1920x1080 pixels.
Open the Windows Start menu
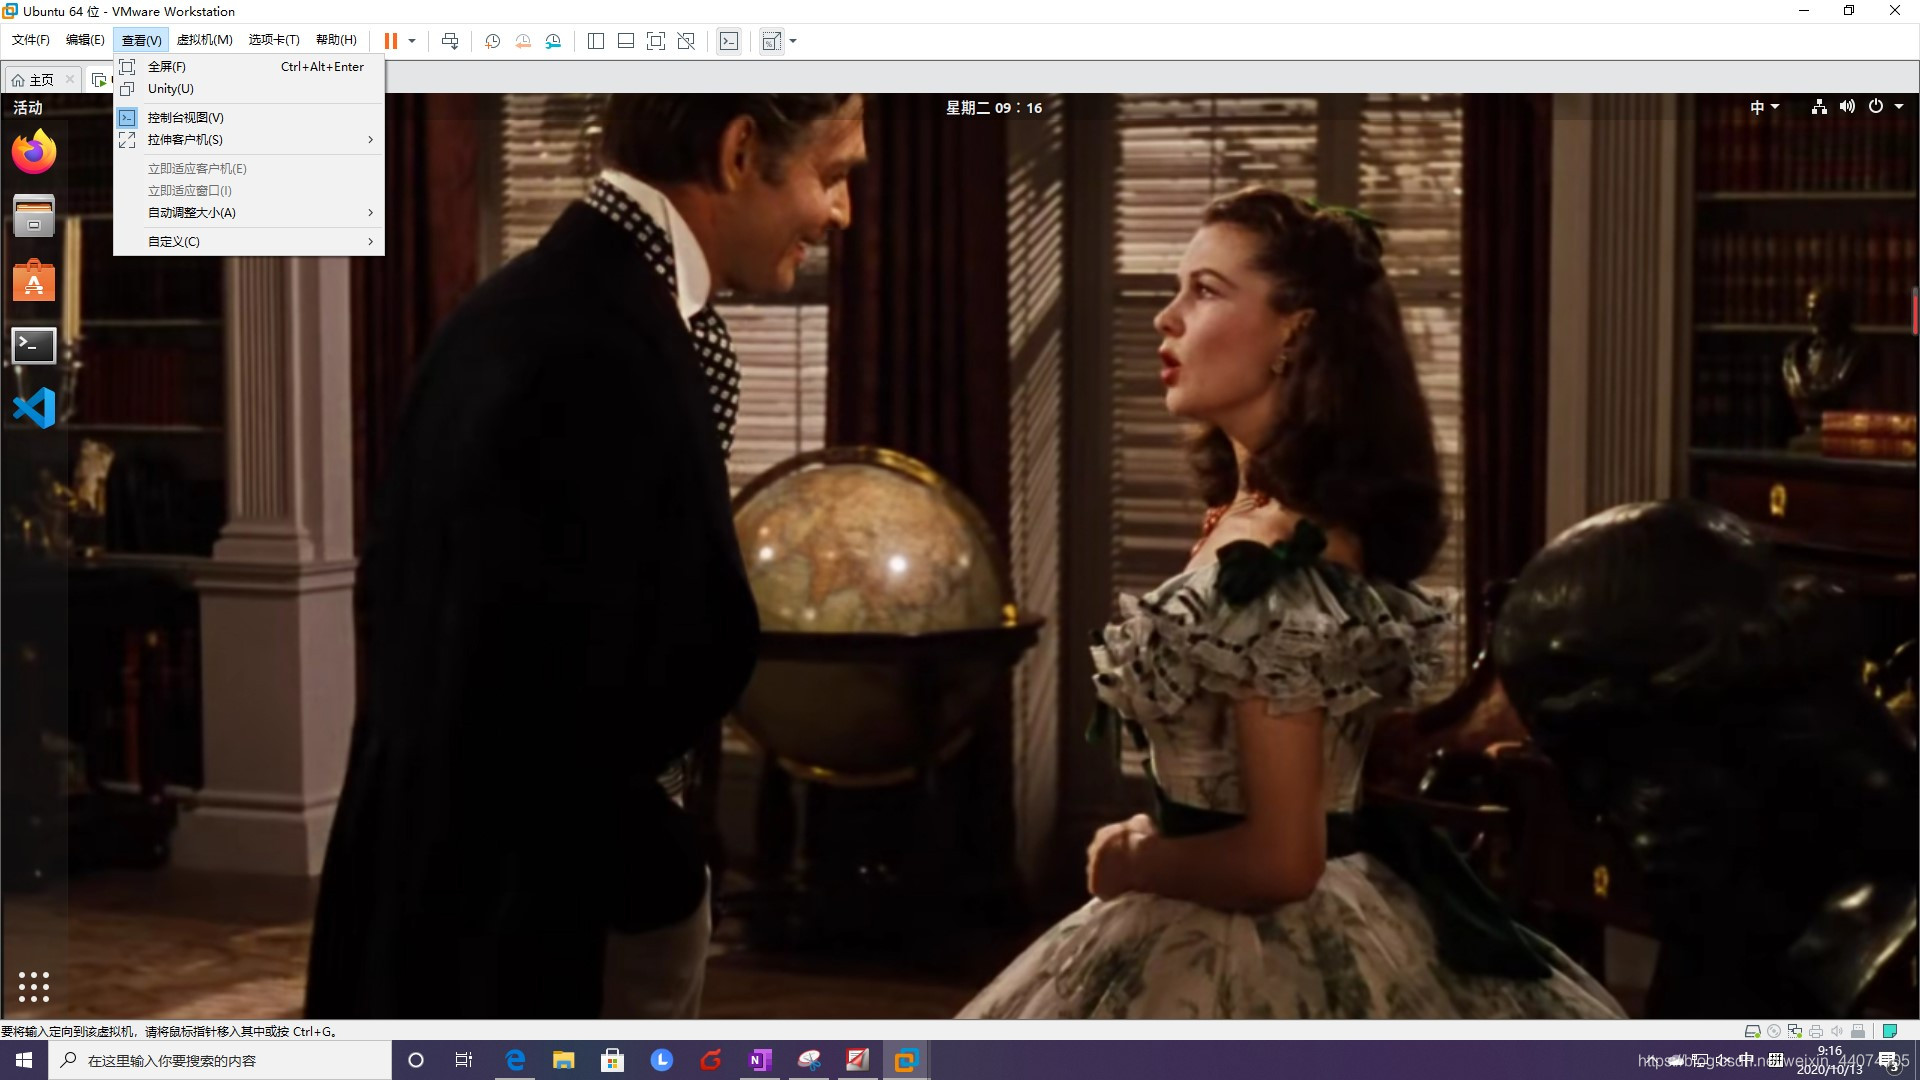(x=24, y=1060)
